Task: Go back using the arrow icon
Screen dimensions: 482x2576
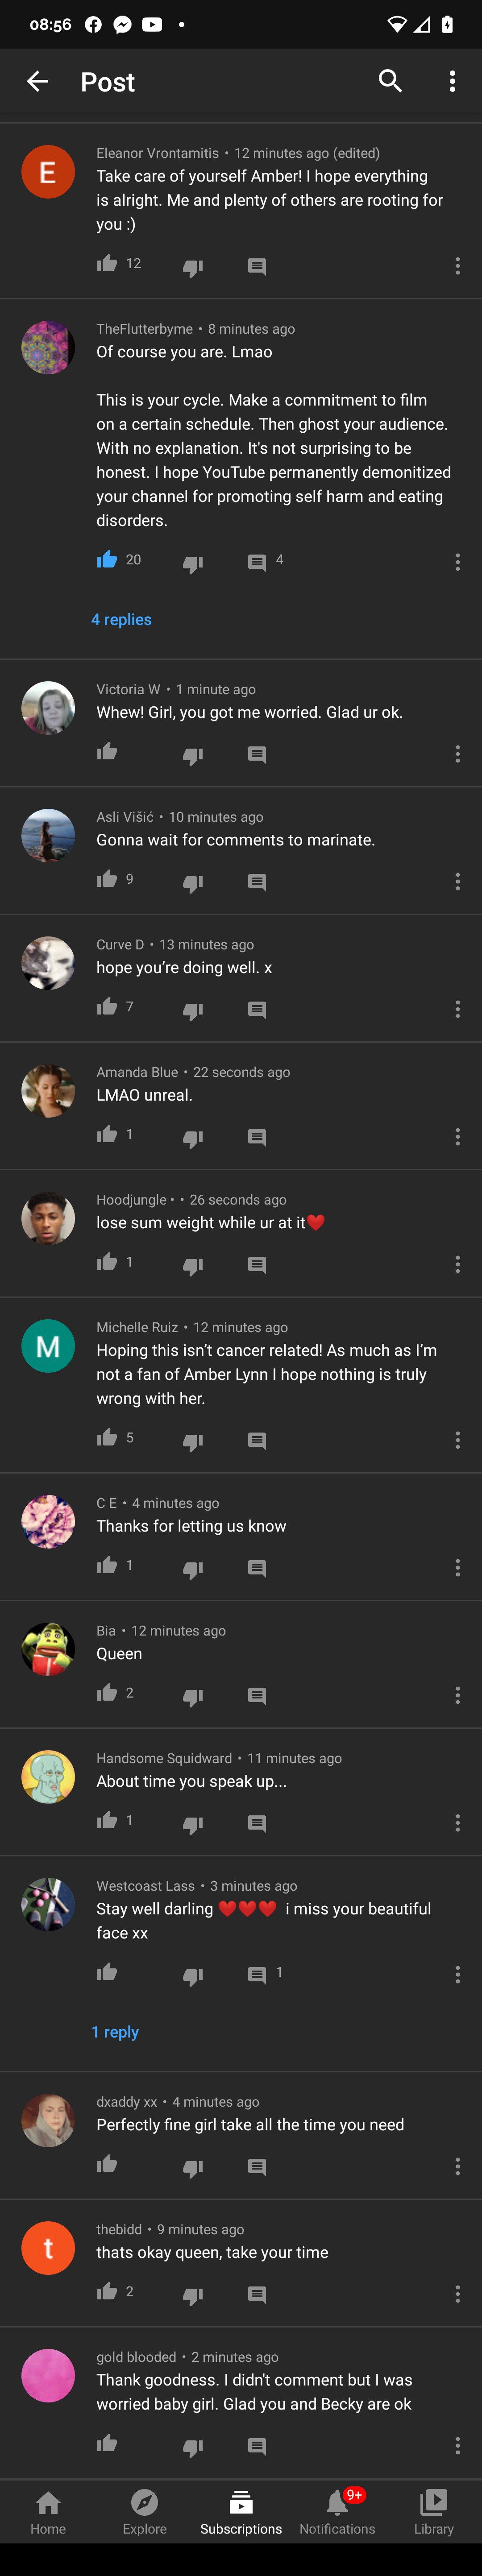Action: (x=38, y=82)
